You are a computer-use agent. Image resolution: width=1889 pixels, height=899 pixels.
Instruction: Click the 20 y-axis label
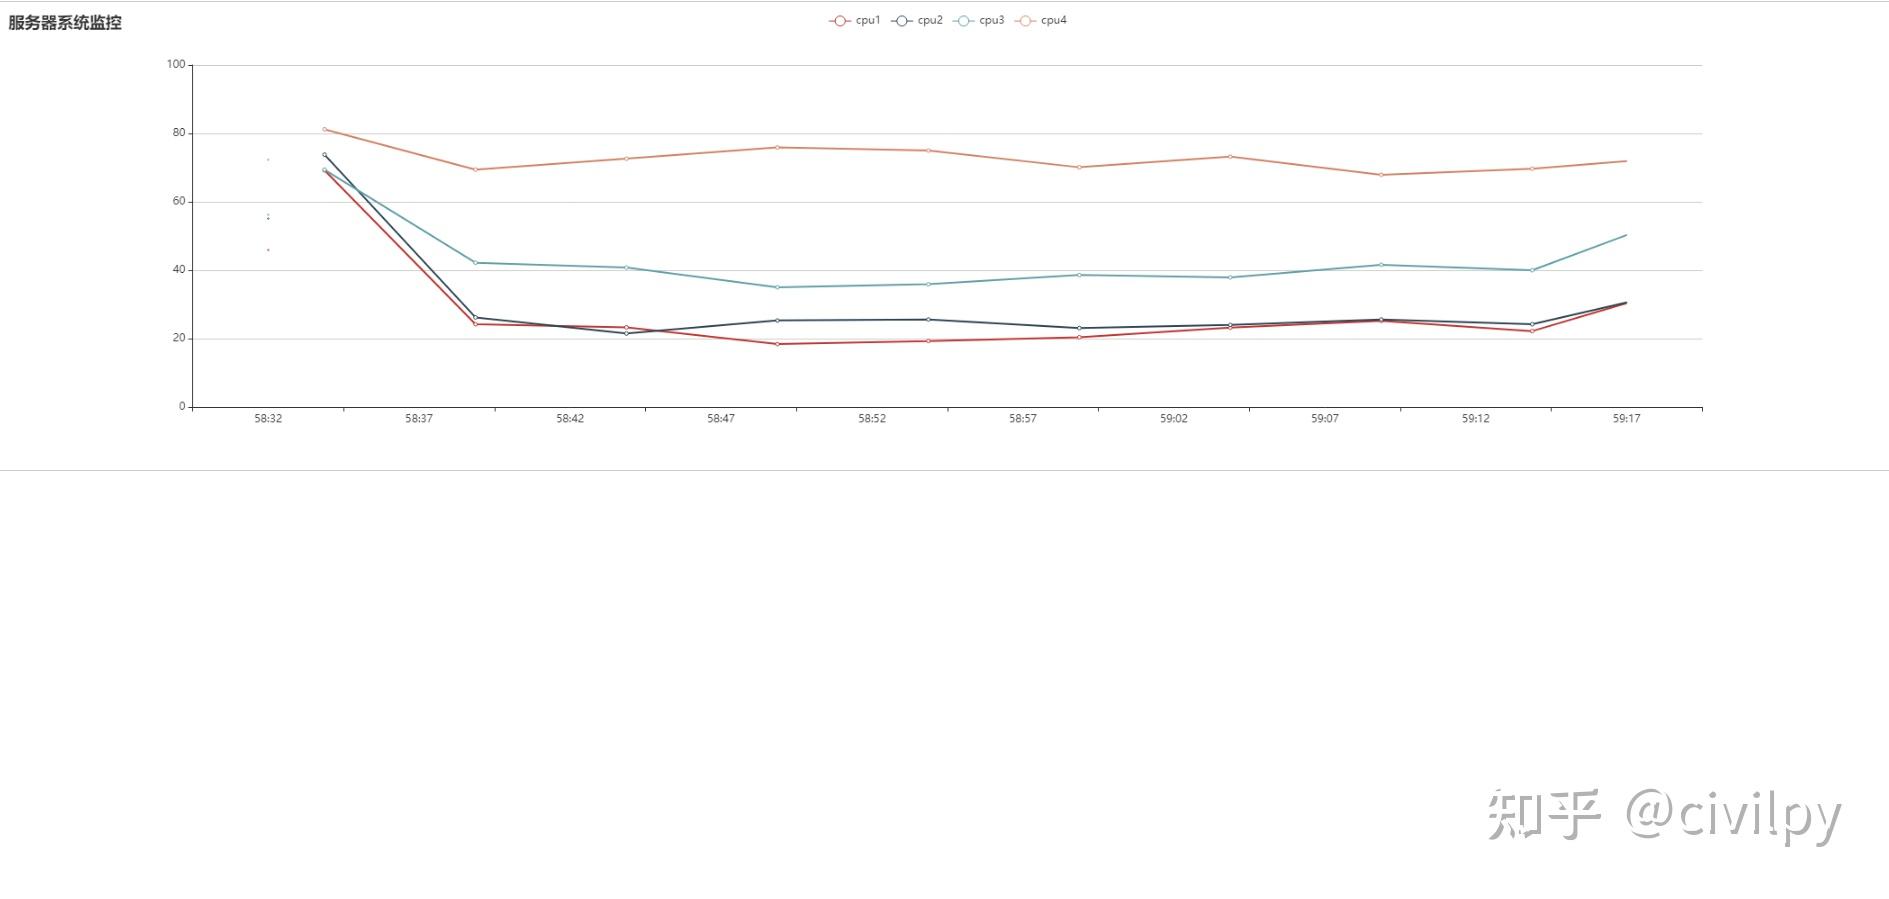[x=179, y=338]
